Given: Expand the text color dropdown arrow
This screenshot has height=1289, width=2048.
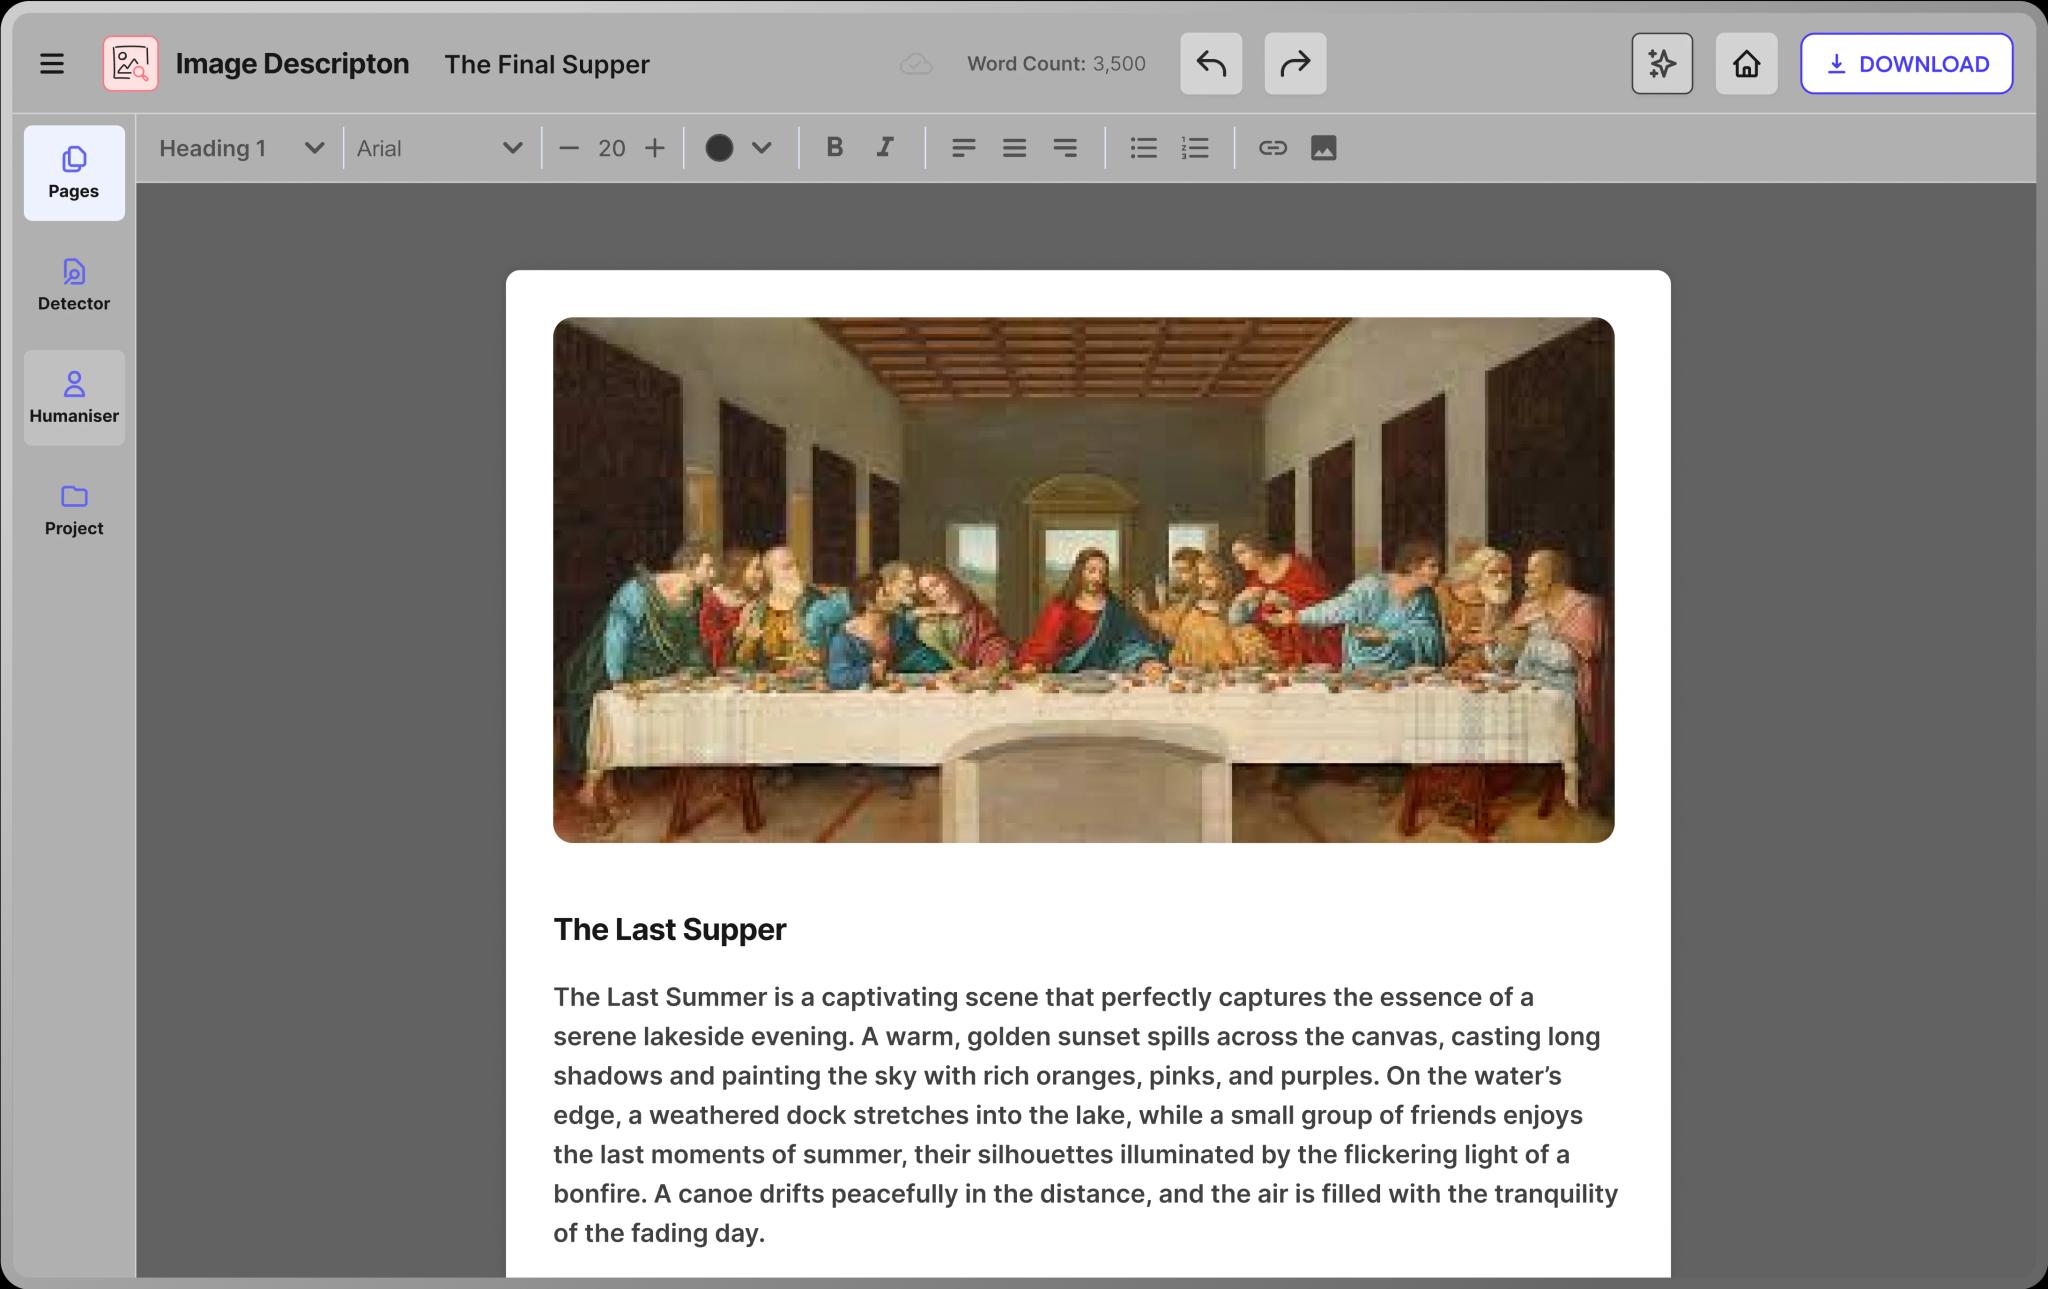Looking at the screenshot, I should (x=762, y=148).
